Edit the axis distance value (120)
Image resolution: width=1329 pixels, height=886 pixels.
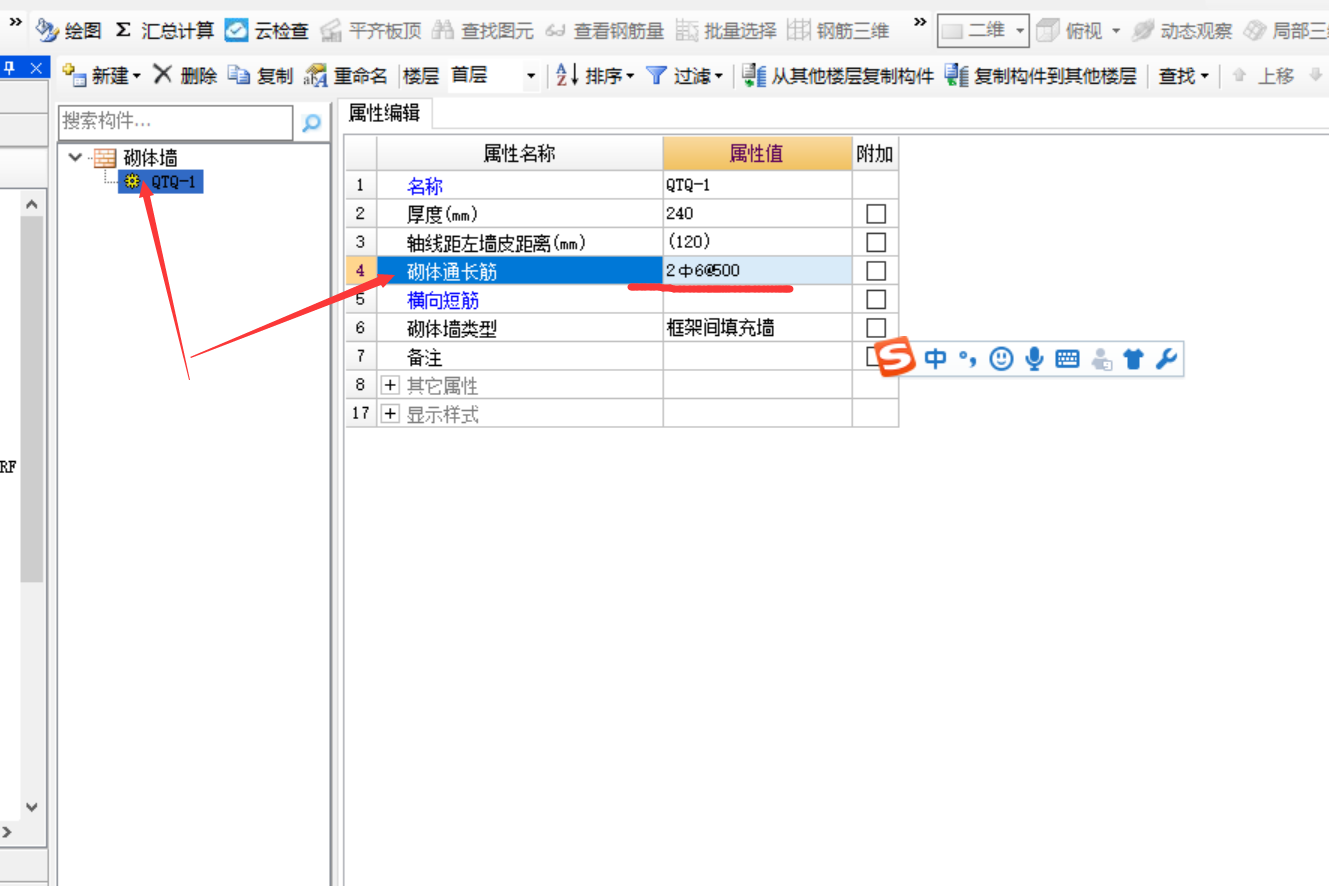[757, 242]
